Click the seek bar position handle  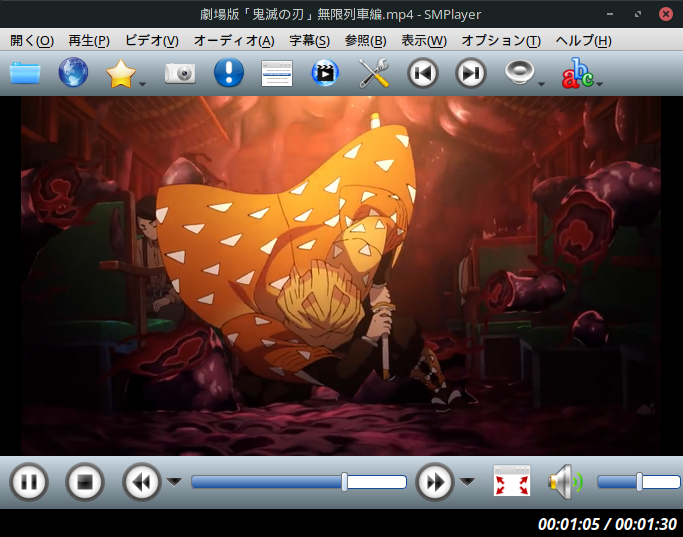coord(345,482)
